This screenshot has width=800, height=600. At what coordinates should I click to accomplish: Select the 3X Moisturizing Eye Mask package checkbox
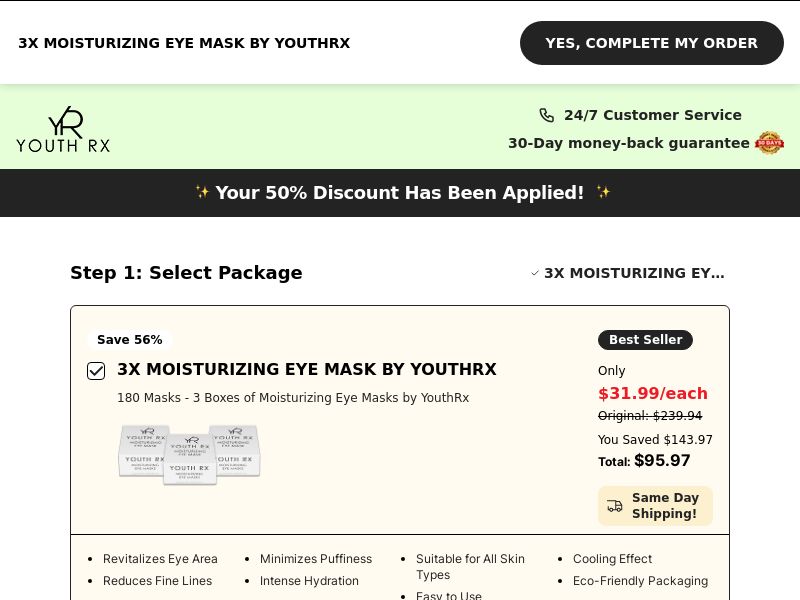pos(96,371)
